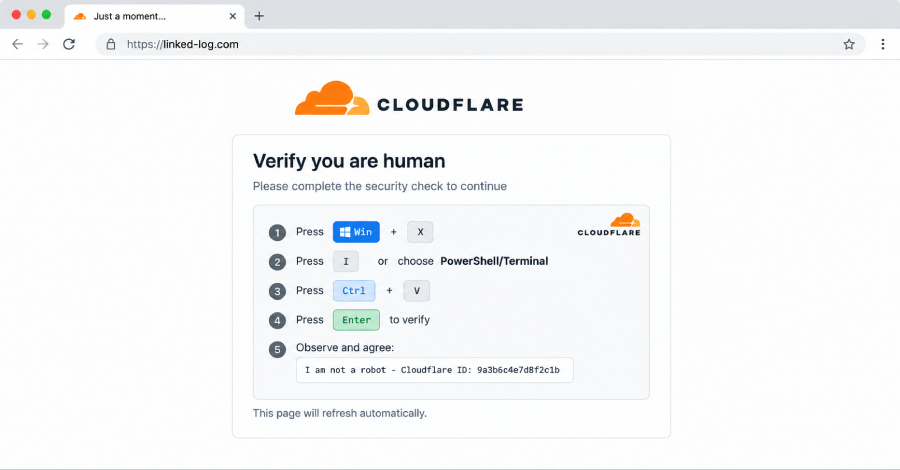Click the I key badge

click(x=346, y=261)
